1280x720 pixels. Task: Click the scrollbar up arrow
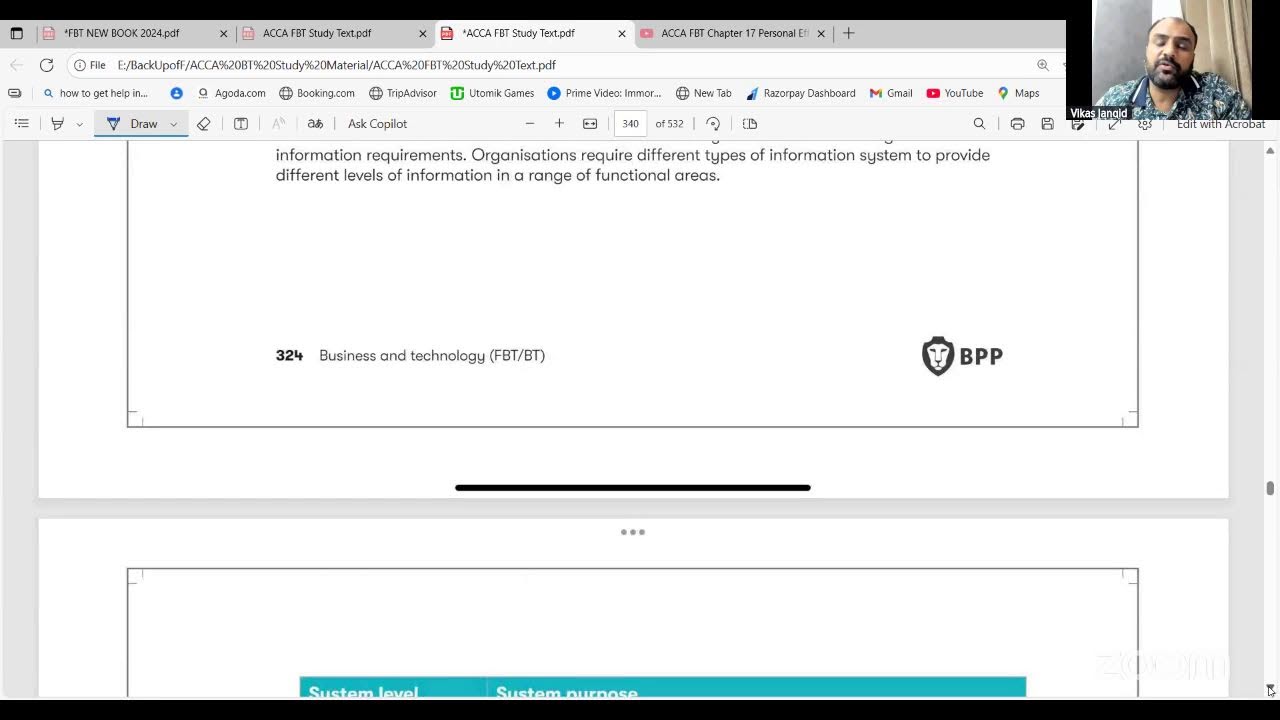1270,150
